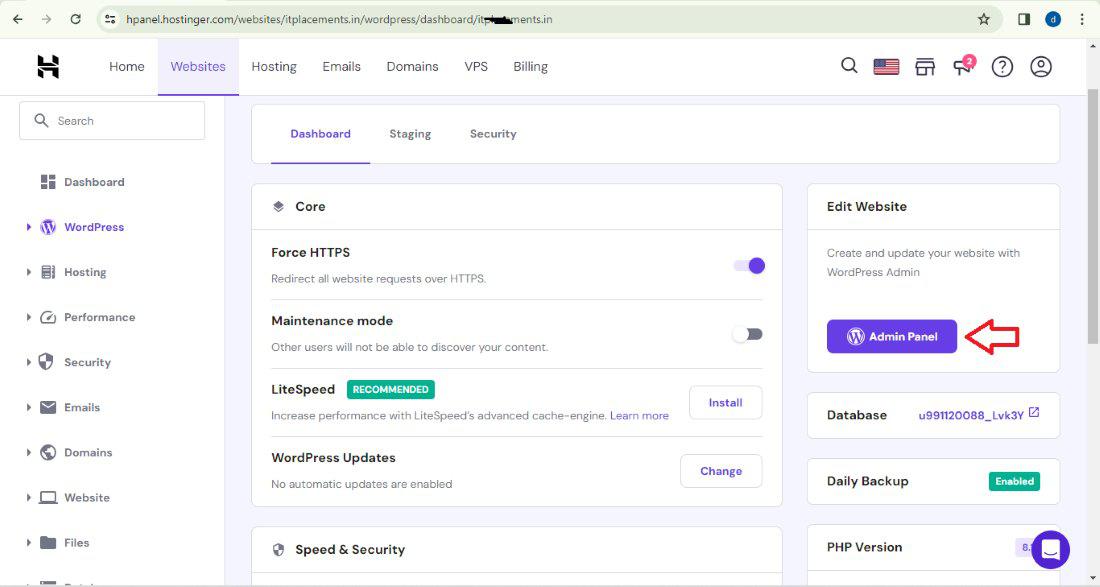Viewport: 1100px width, 587px height.
Task: Click the page vertical scrollbar
Action: click(x=1094, y=217)
